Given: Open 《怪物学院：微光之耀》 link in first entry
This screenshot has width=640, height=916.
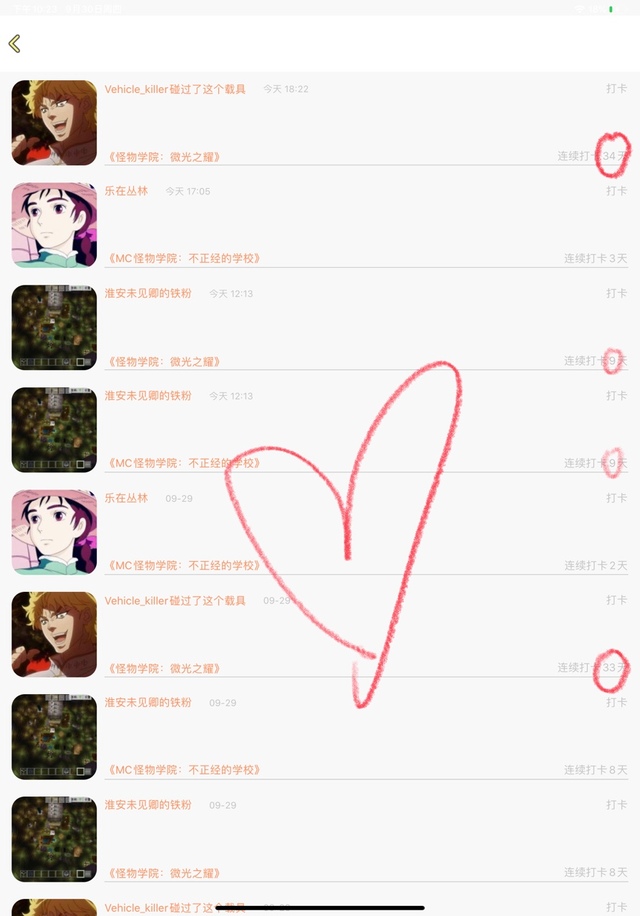Looking at the screenshot, I should (x=164, y=157).
